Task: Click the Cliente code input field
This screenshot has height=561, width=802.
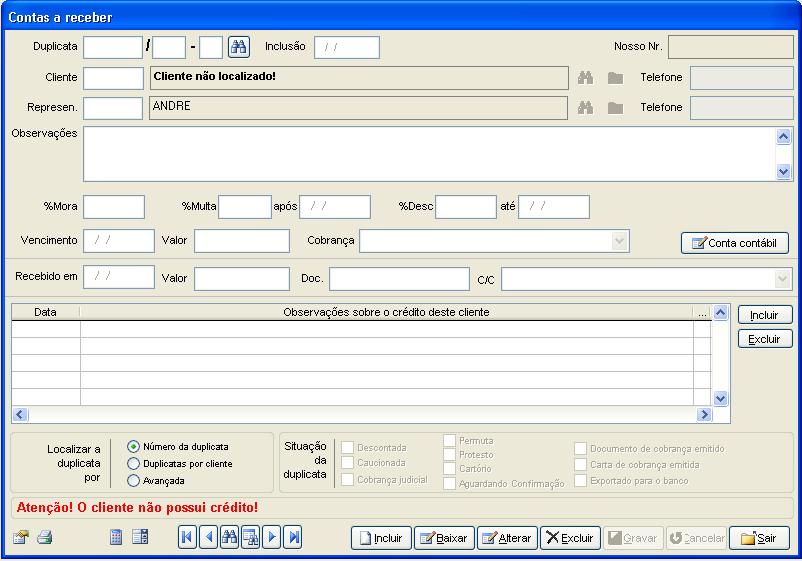Action: [x=113, y=78]
